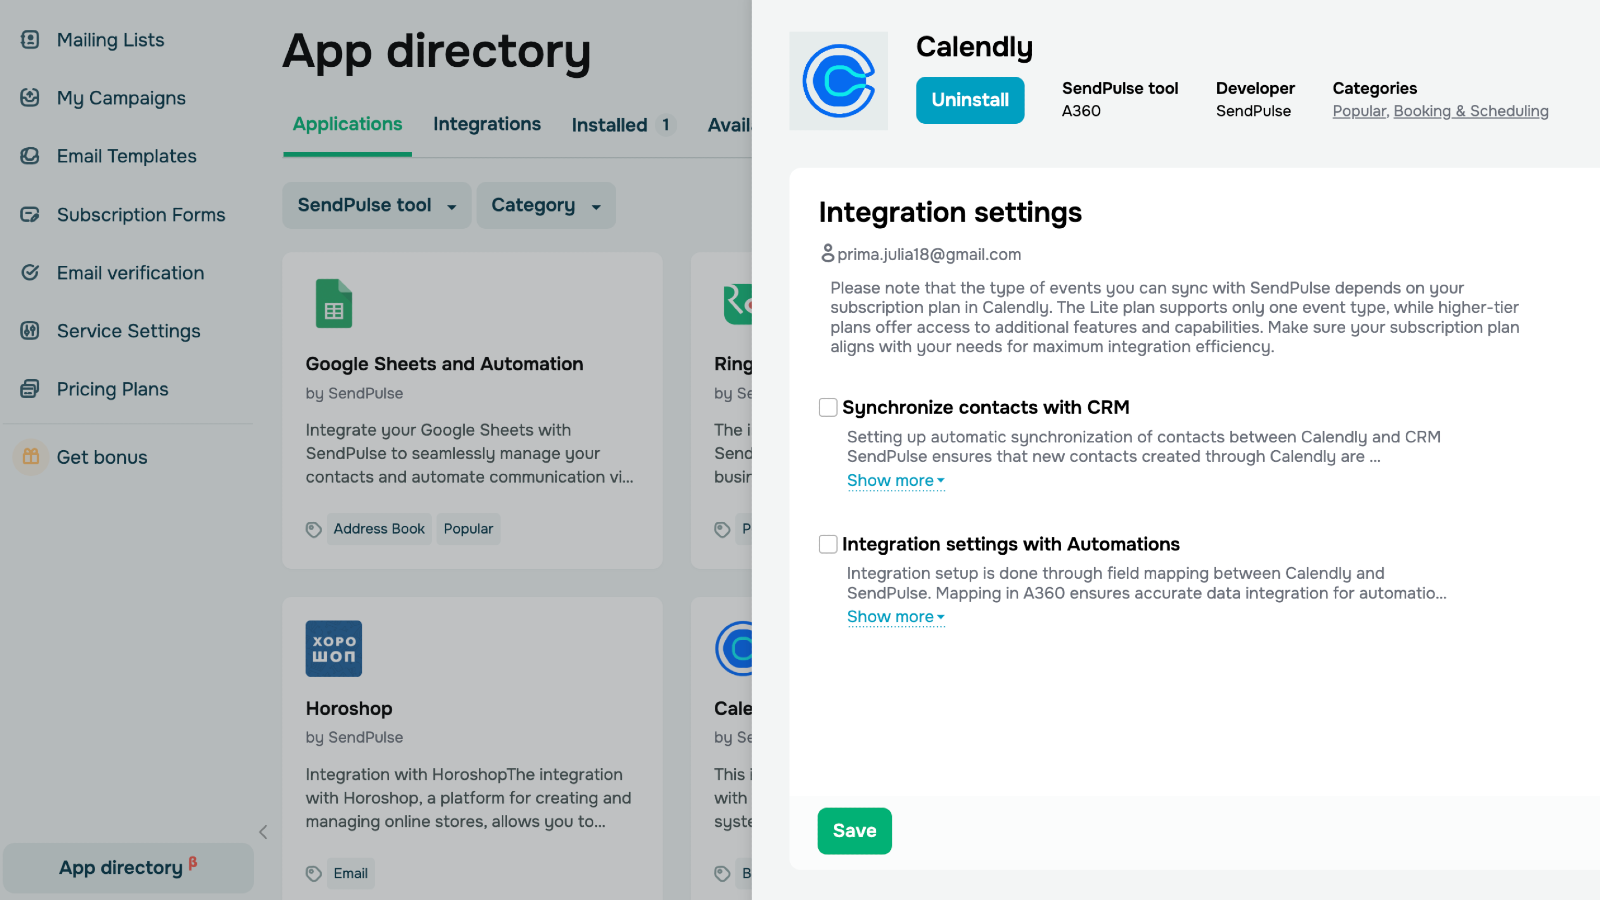Check Integration settings with Automations

pos(827,544)
